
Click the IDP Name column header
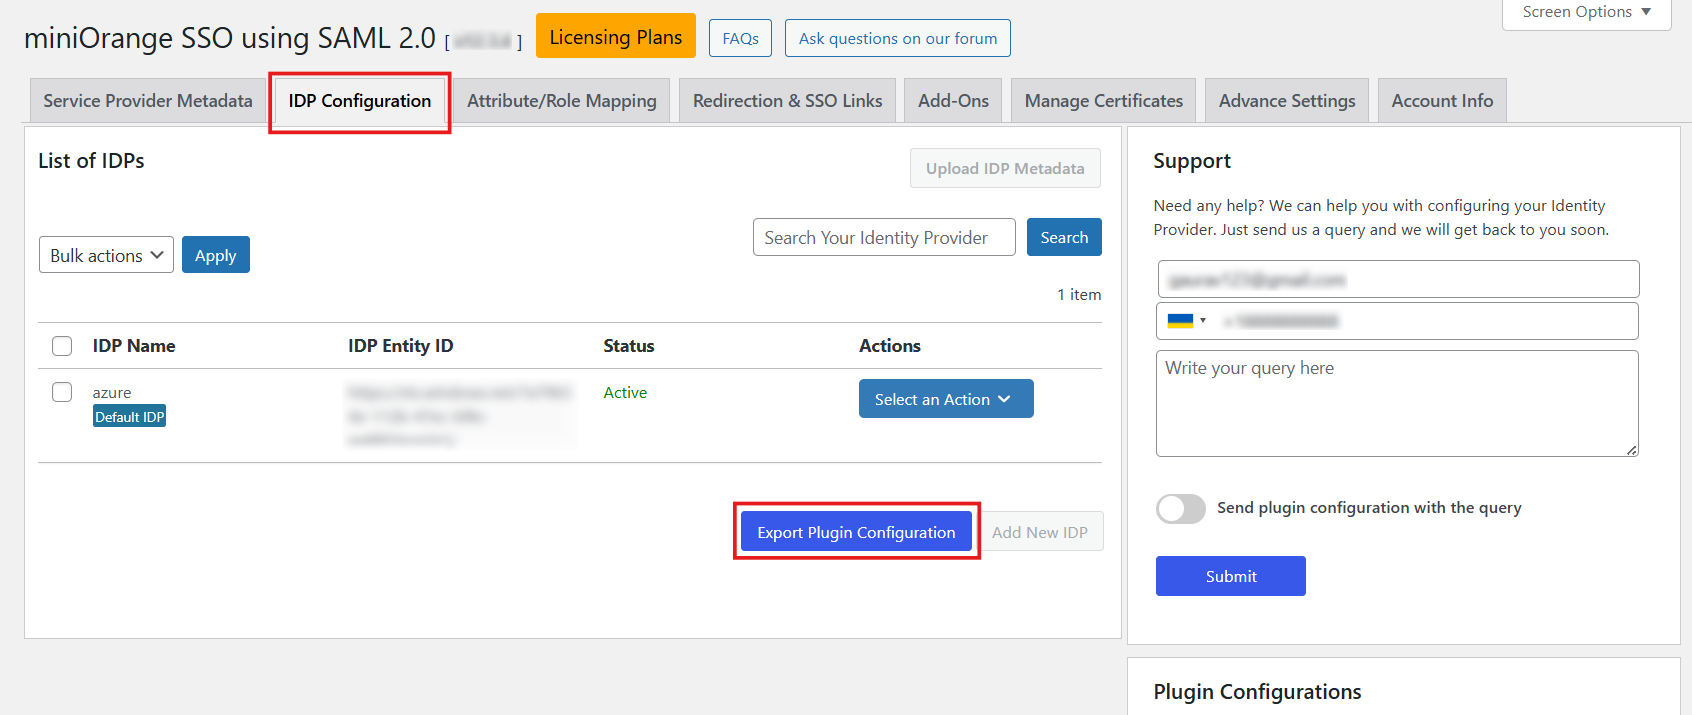(x=134, y=346)
